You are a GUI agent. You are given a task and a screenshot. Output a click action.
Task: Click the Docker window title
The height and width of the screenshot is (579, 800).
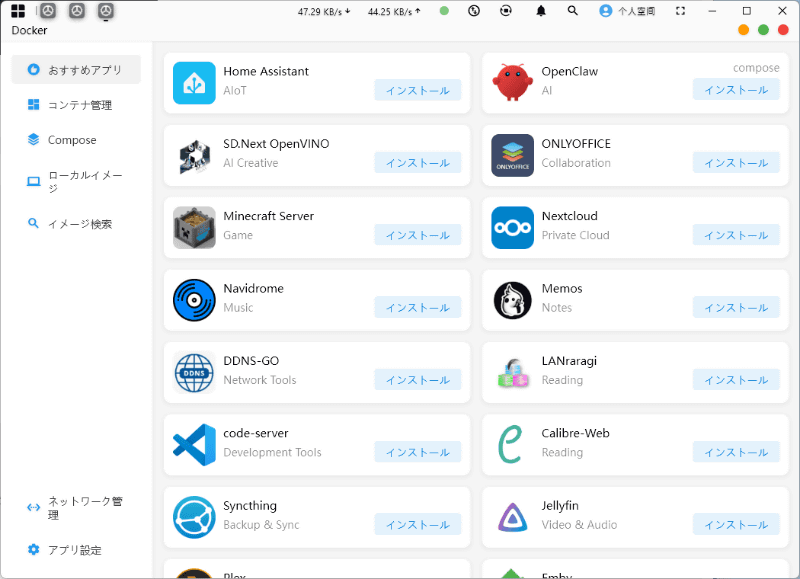[x=29, y=31]
